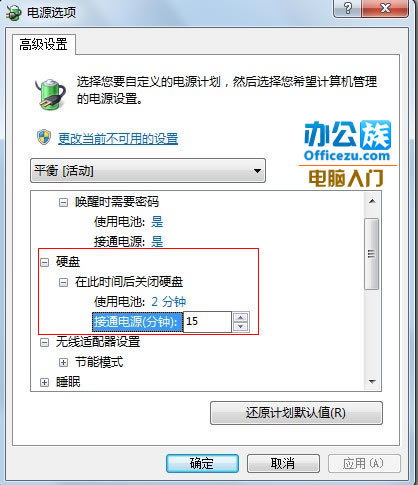Expand the 睡眠 tree node
418x485 pixels.
point(44,382)
